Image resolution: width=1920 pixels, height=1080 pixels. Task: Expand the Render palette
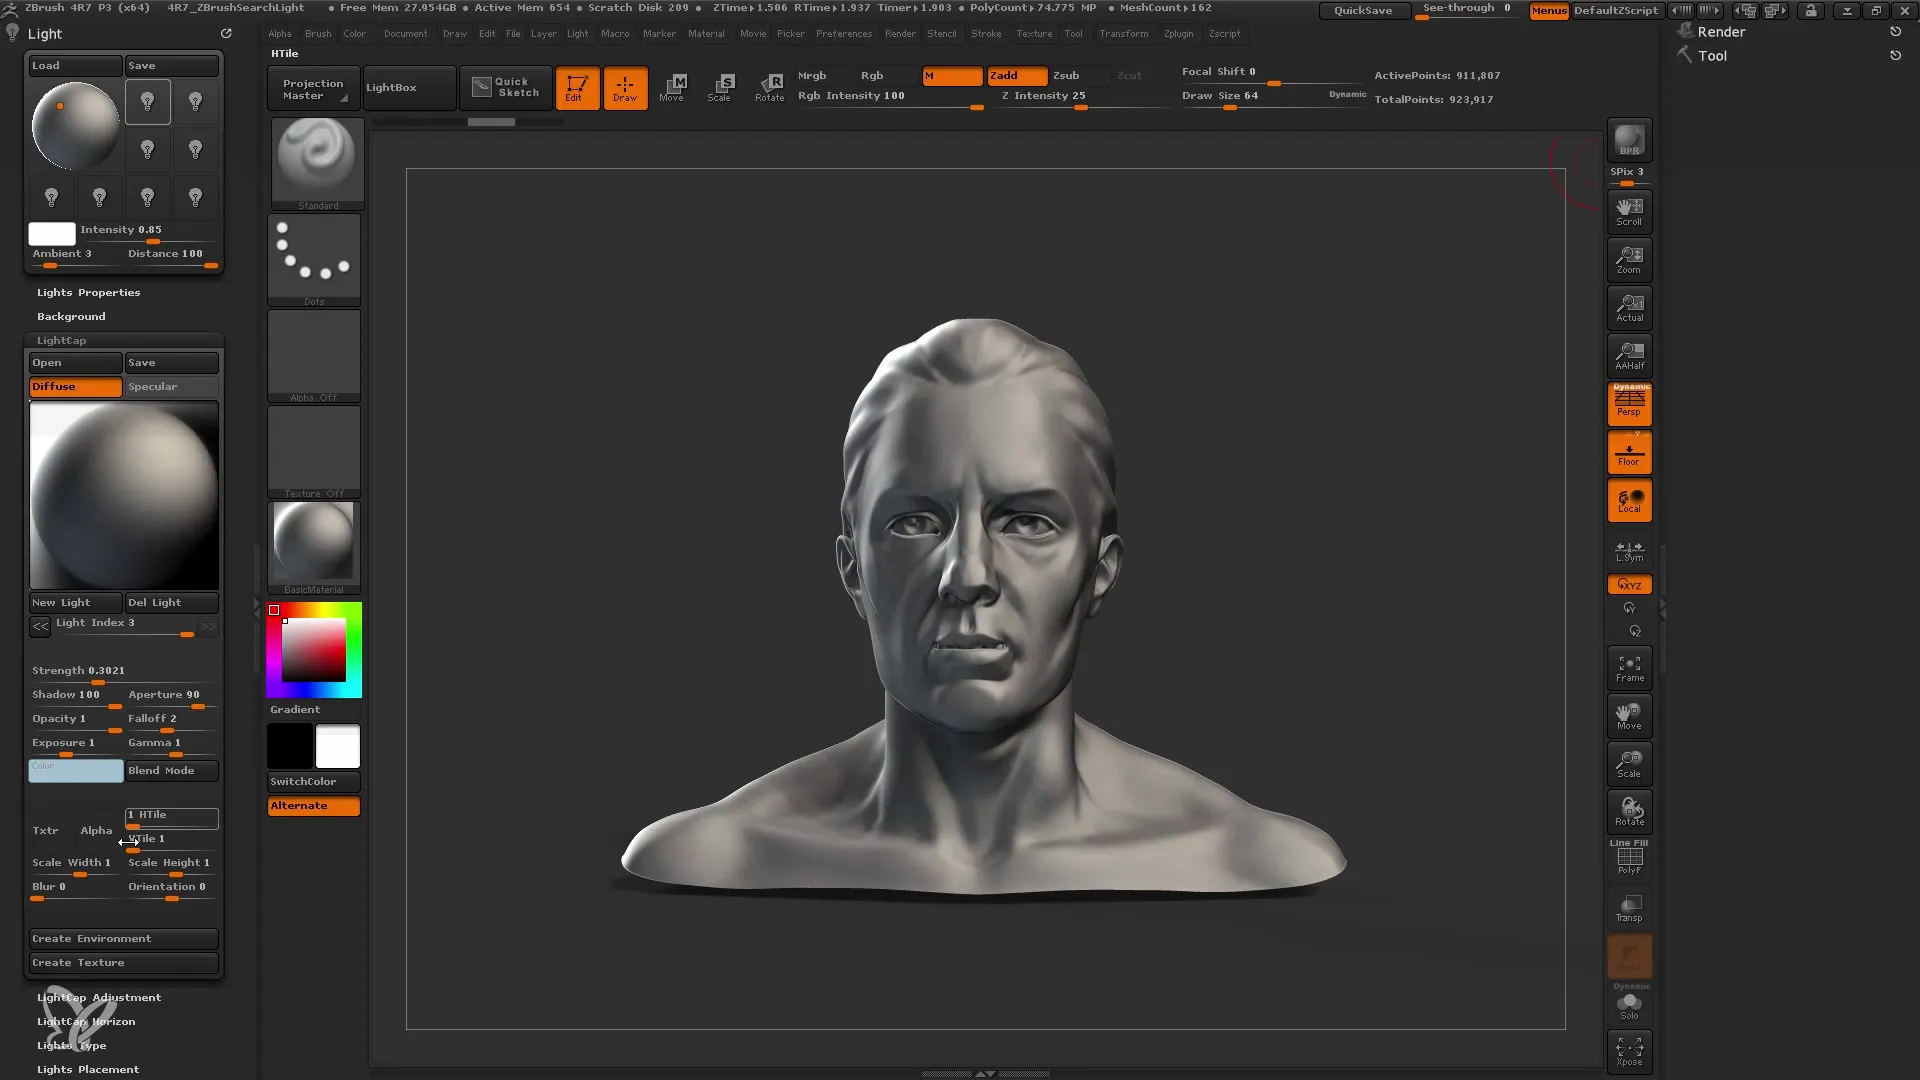point(1721,32)
